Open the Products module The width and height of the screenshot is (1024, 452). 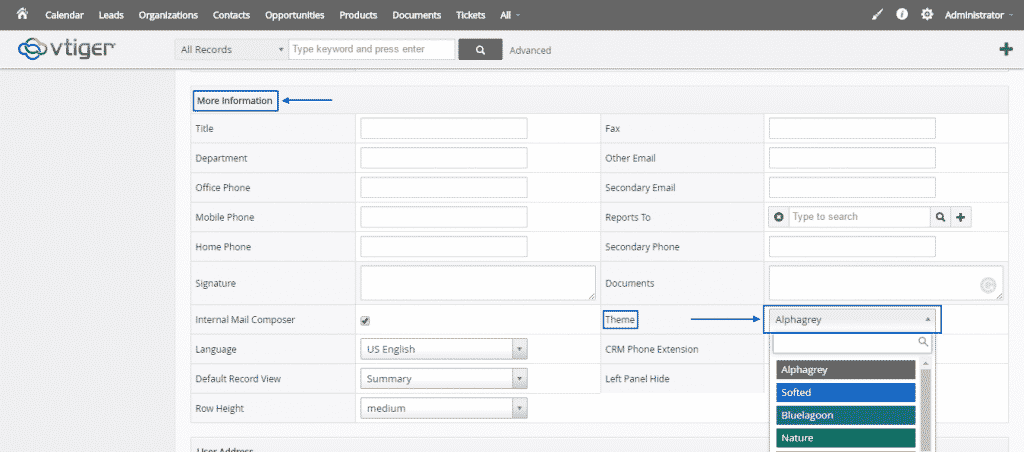click(358, 15)
